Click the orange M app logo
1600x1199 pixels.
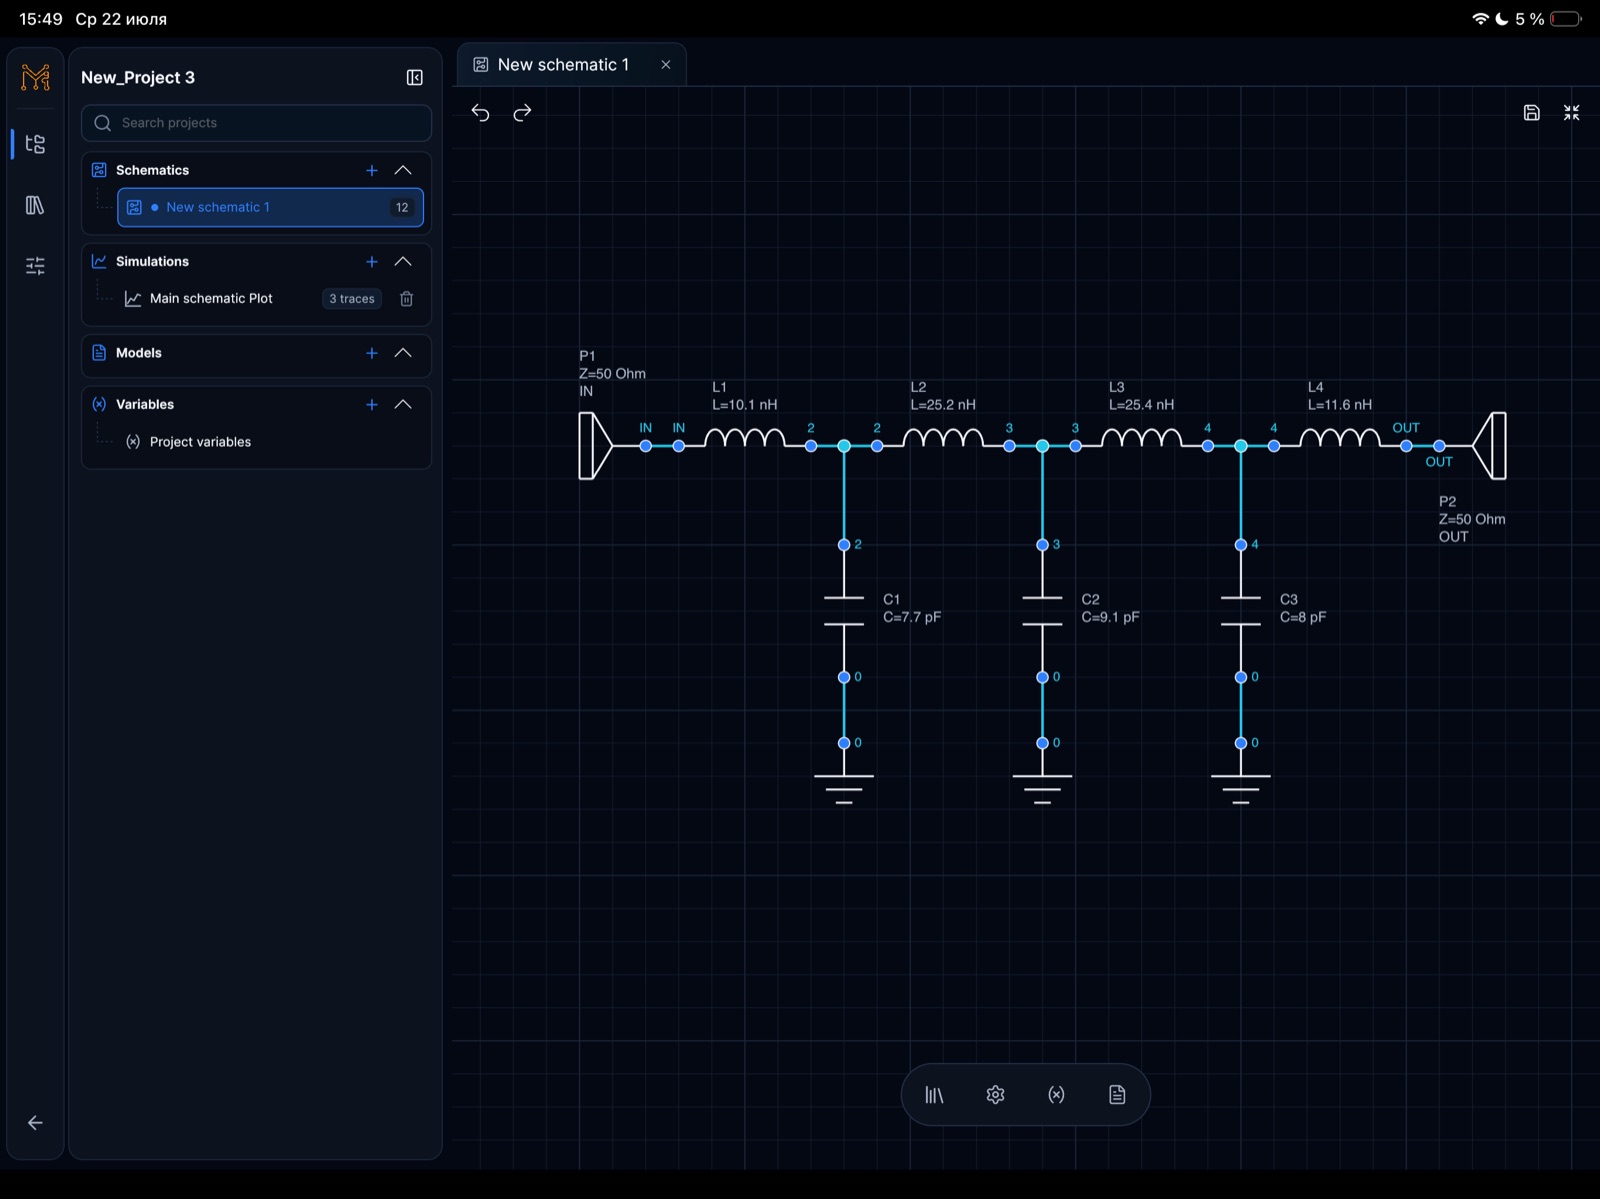35,78
